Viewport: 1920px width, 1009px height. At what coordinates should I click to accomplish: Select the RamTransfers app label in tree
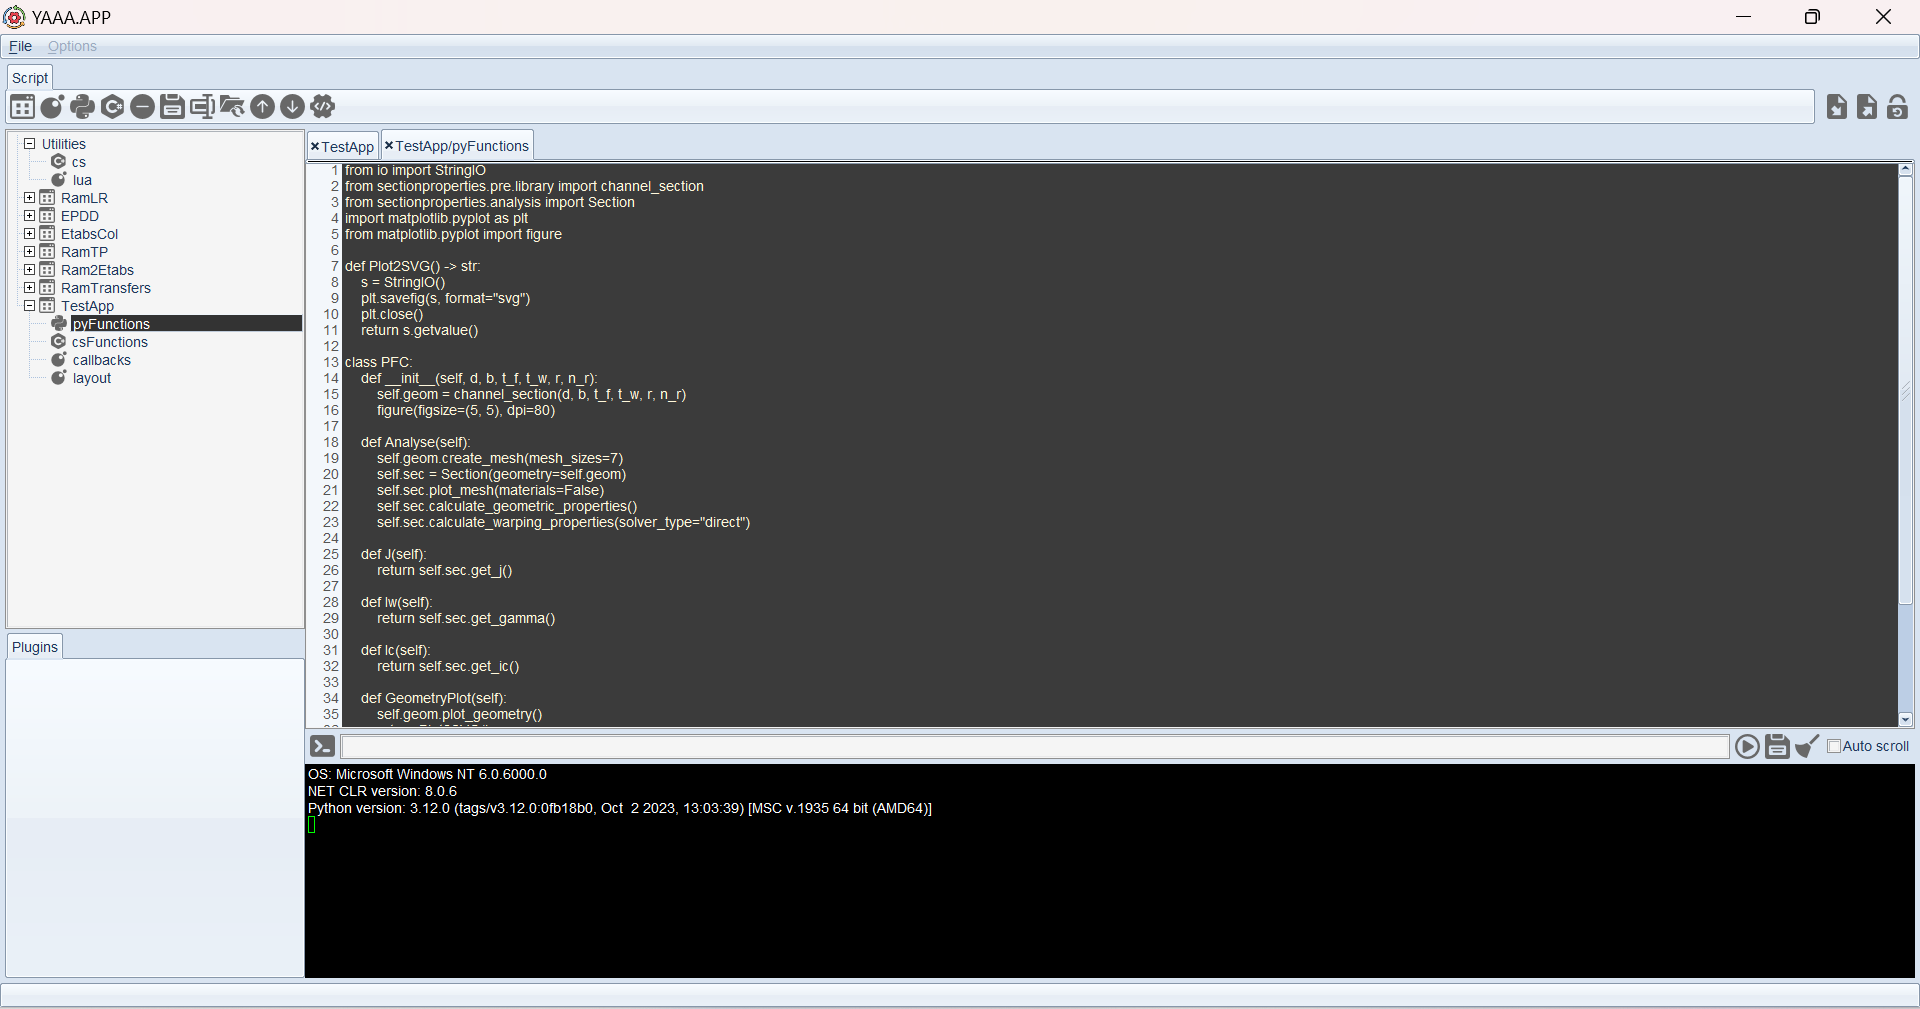(x=106, y=288)
